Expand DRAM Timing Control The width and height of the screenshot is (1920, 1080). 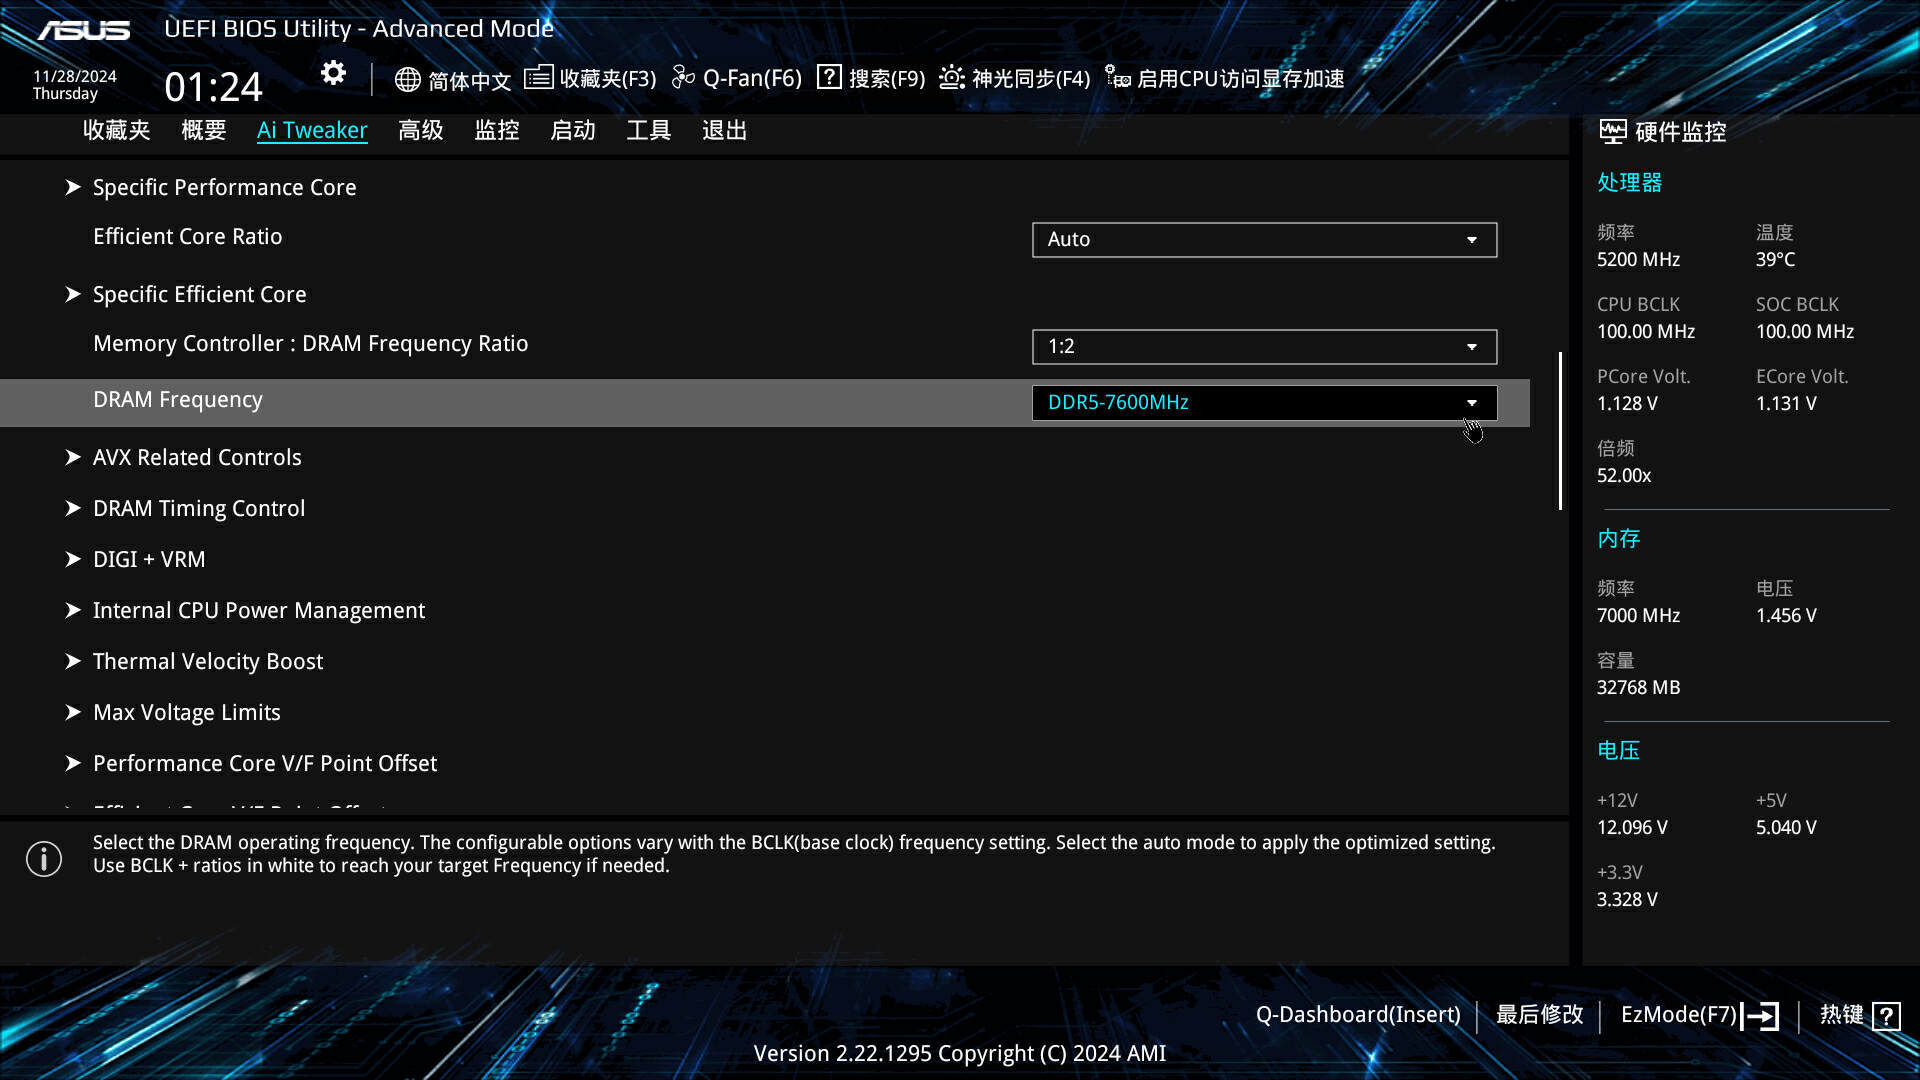199,508
